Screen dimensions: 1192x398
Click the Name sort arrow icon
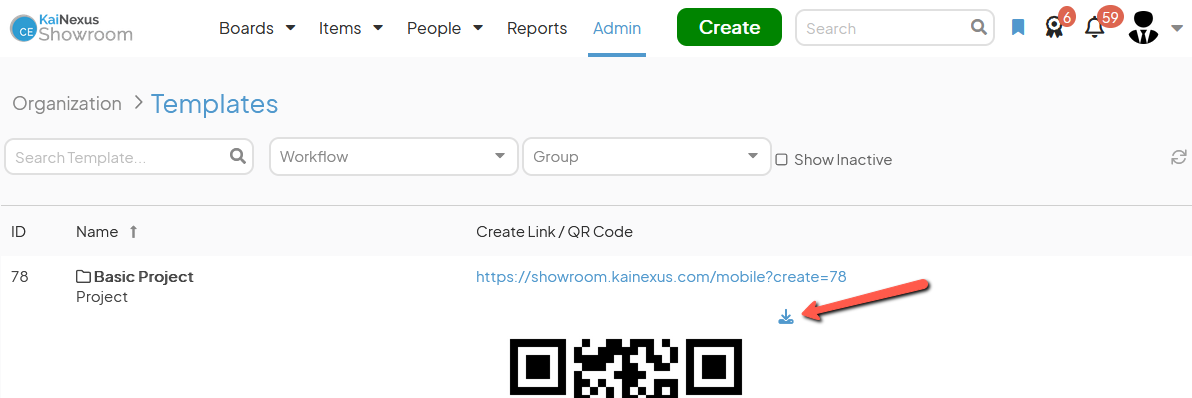(x=134, y=232)
